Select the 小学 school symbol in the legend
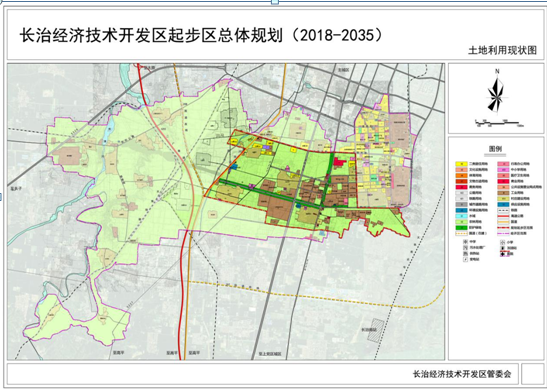547x389 pixels. (x=502, y=242)
